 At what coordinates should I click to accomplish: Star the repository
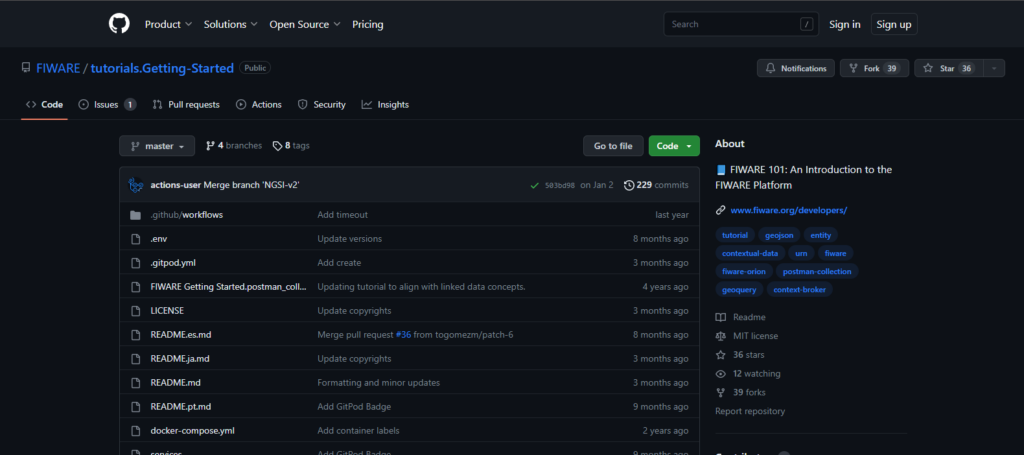pyautogui.click(x=949, y=68)
